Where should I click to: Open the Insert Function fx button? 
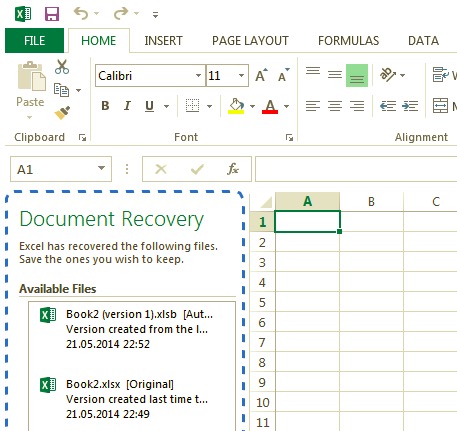coord(233,169)
